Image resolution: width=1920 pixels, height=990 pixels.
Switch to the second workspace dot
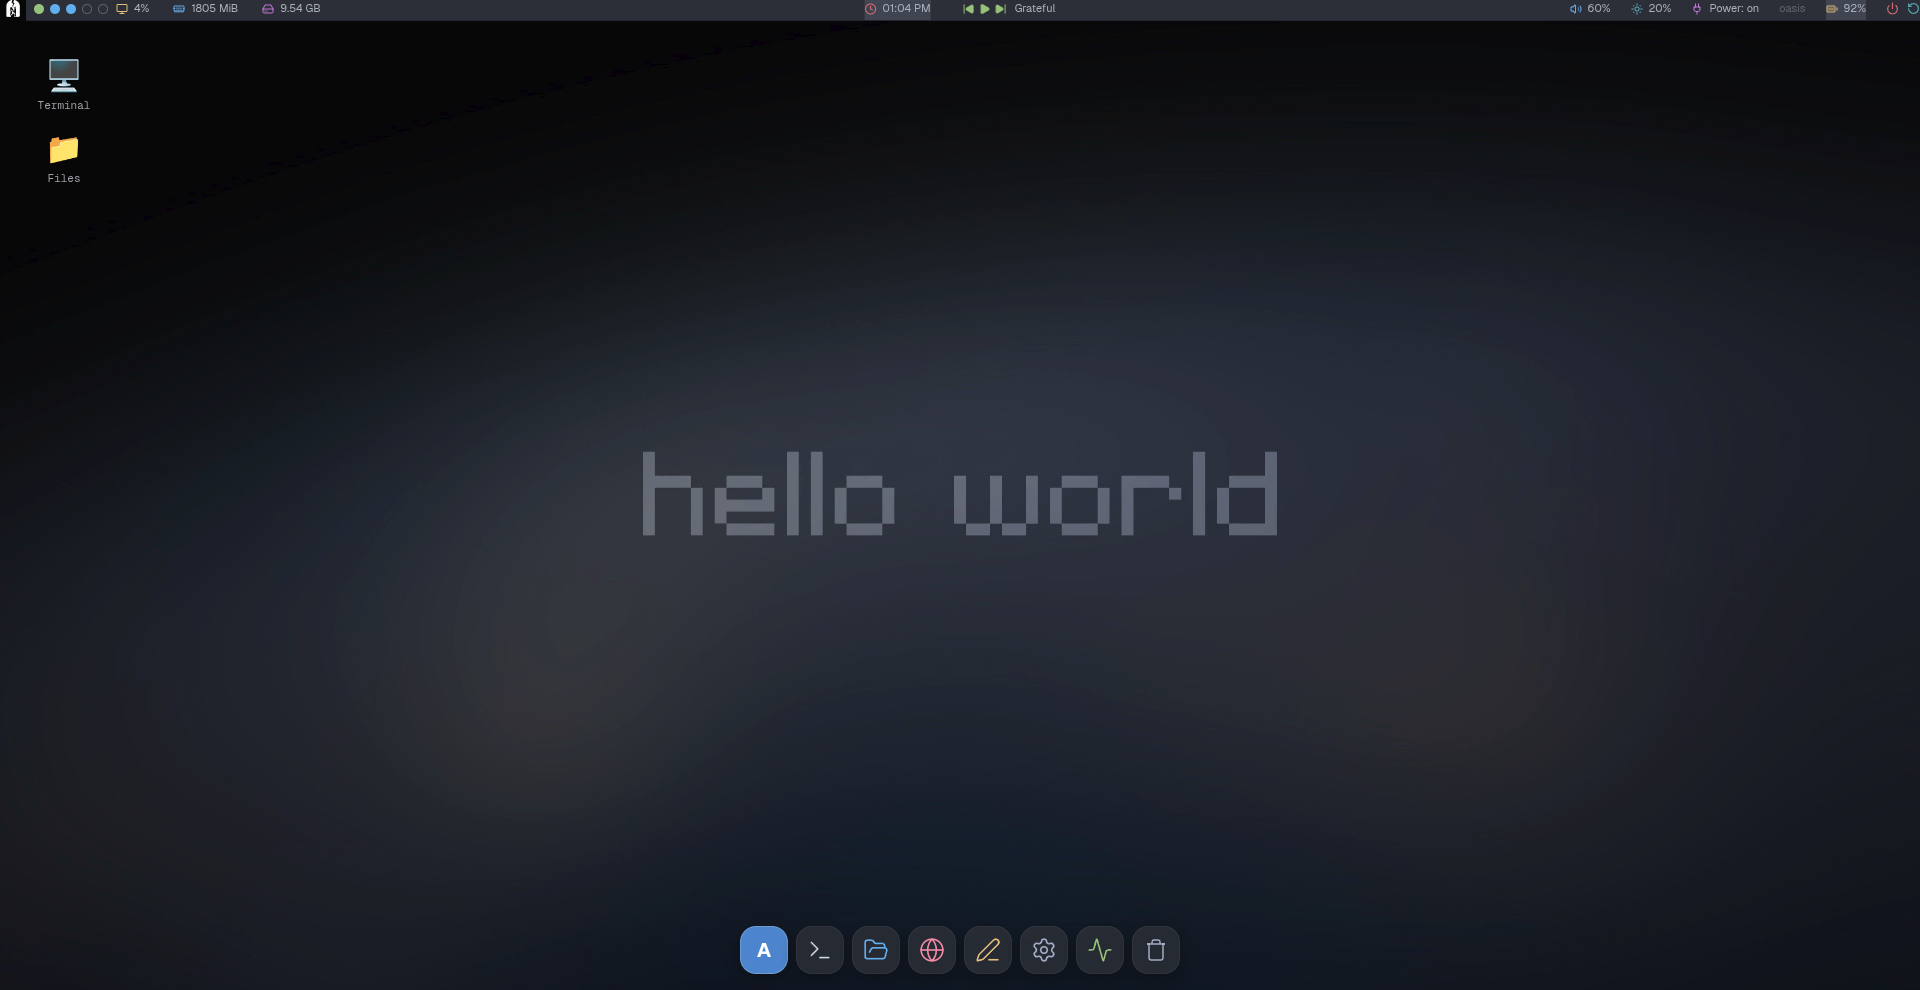tap(55, 9)
